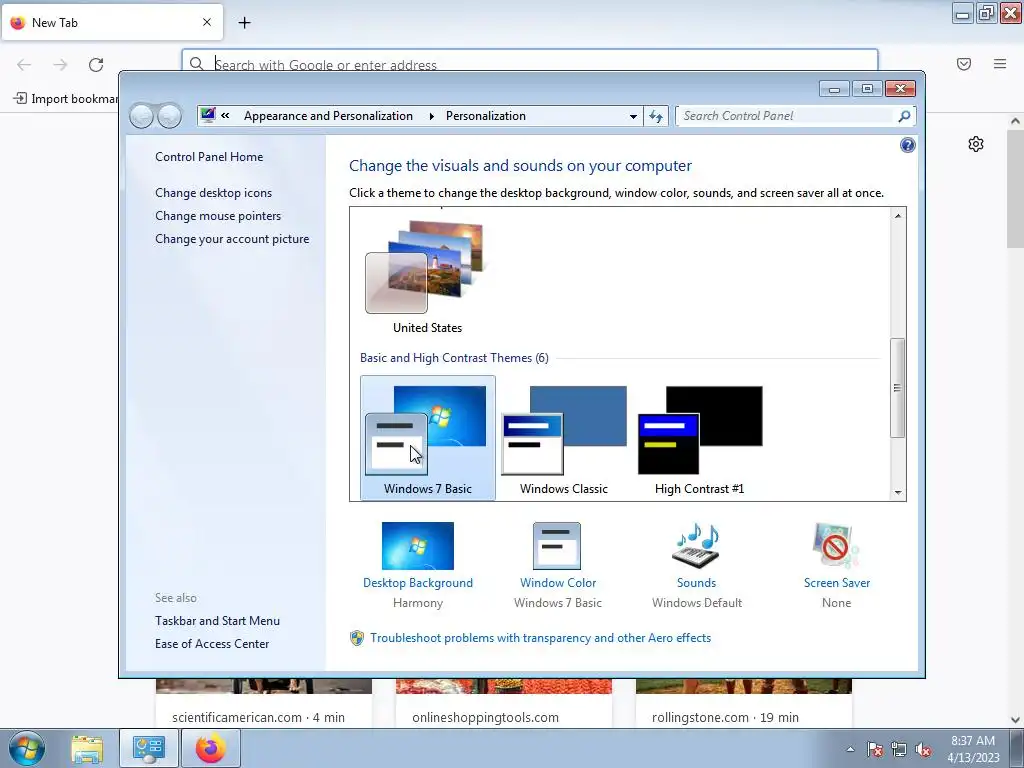The height and width of the screenshot is (768, 1024).
Task: Open the Sounds piano icon
Action: coord(696,546)
